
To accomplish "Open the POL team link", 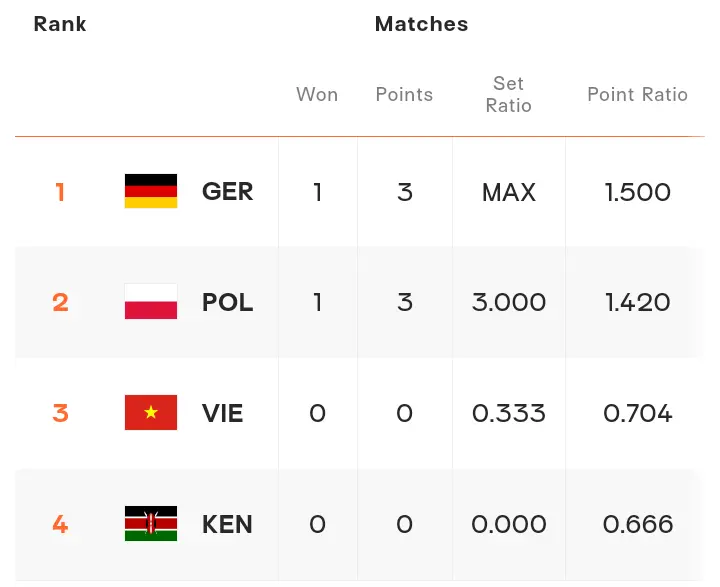I will [x=227, y=302].
